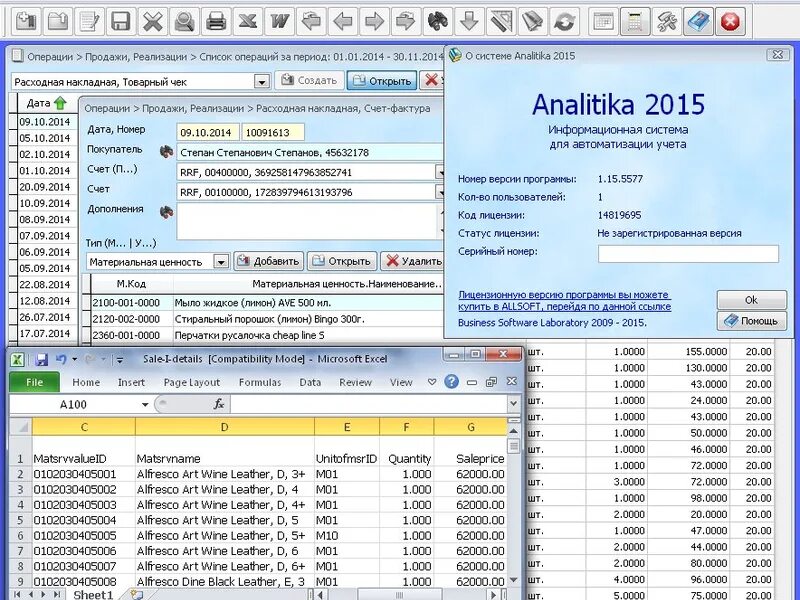This screenshot has height=600, width=800.
Task: Click the Excel vertical scrollbar down arrow
Action: pos(514,580)
